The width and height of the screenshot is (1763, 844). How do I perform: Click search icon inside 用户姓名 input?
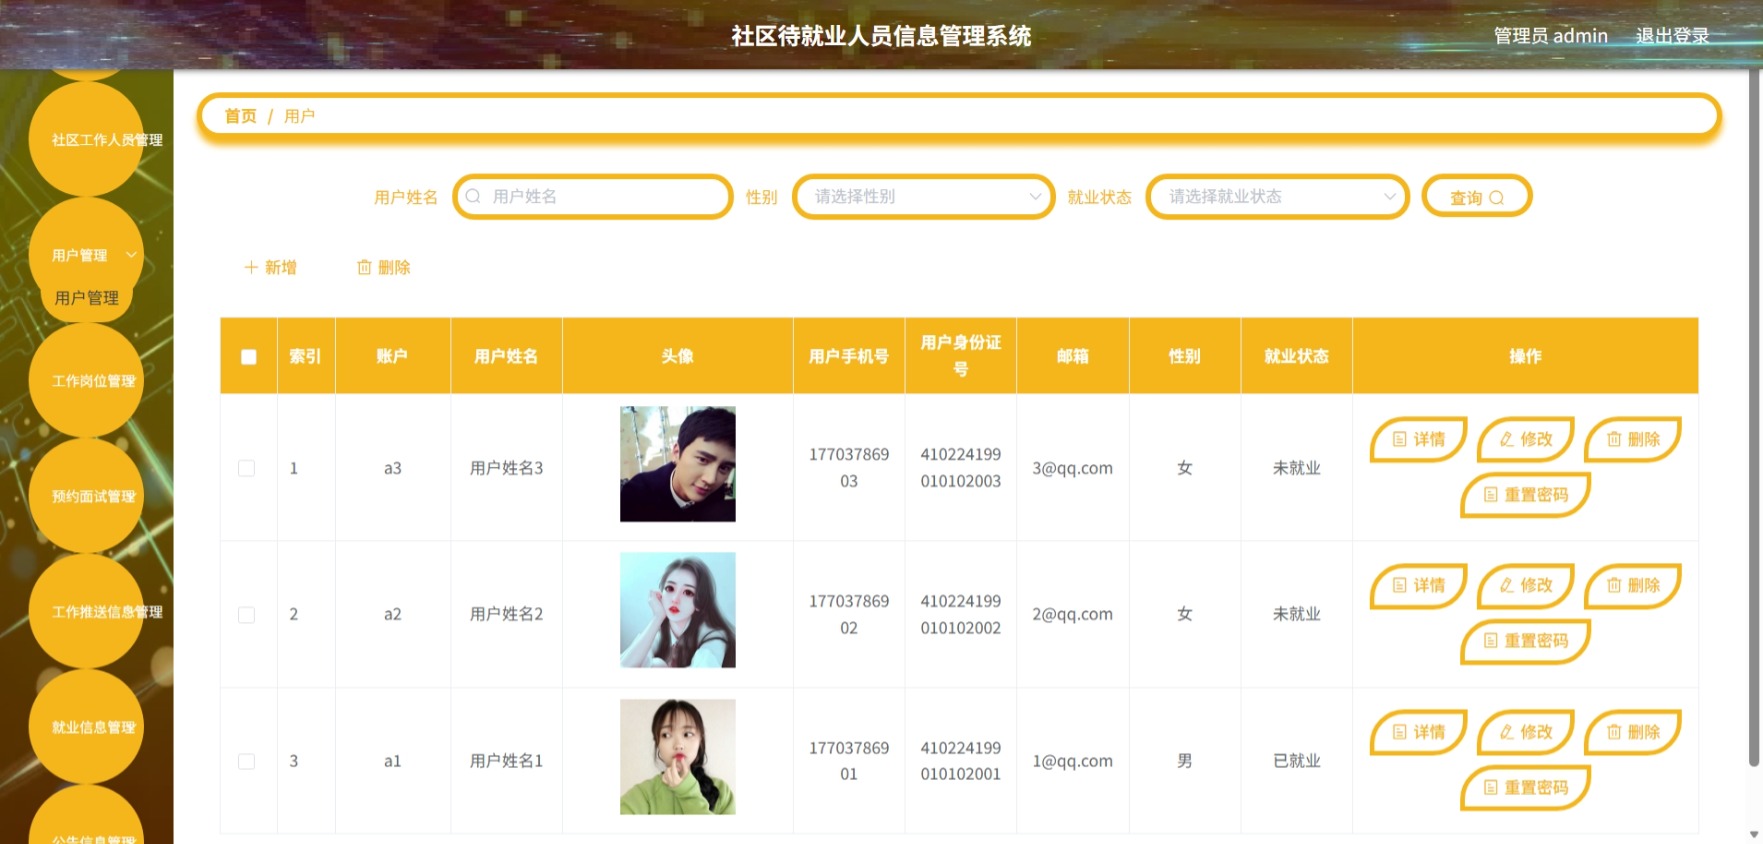473,196
